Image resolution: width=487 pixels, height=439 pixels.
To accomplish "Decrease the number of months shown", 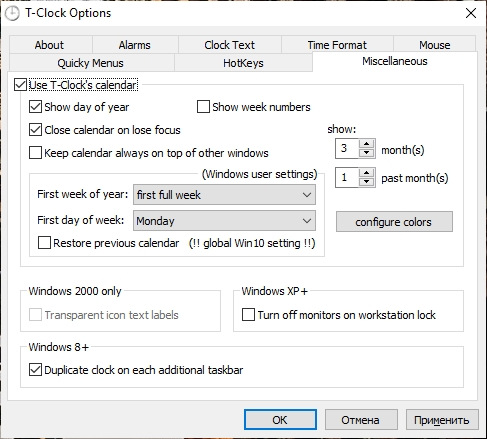I will coord(367,153).
